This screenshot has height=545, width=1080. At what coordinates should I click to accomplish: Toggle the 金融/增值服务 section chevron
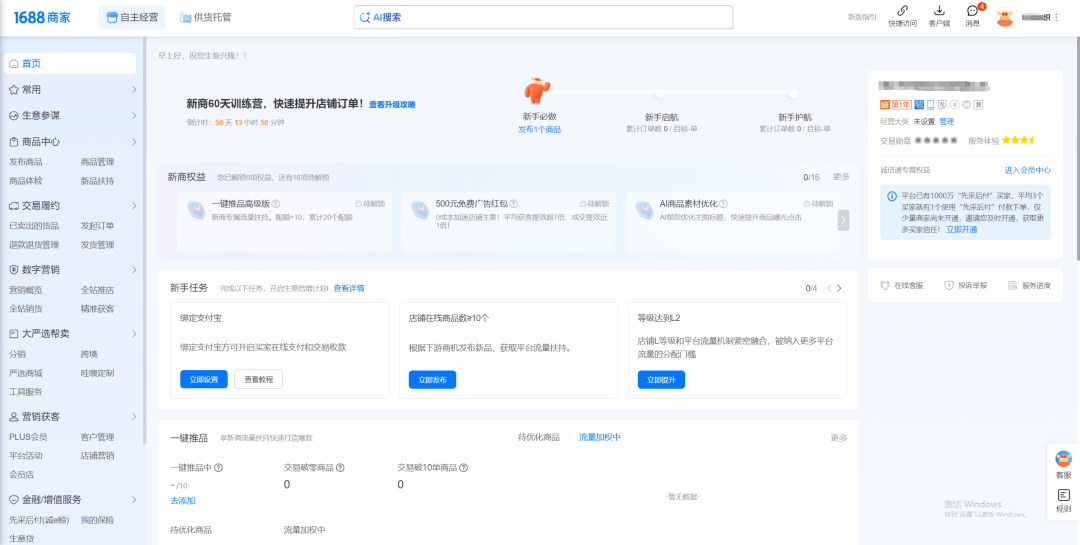point(134,500)
